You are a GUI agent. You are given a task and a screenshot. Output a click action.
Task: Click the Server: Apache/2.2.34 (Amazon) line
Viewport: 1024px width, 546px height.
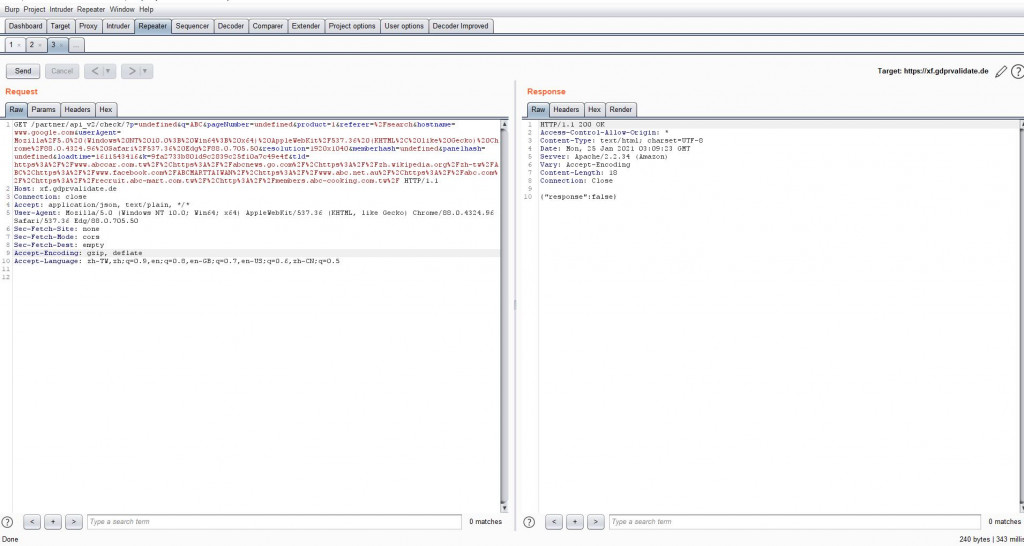604,156
